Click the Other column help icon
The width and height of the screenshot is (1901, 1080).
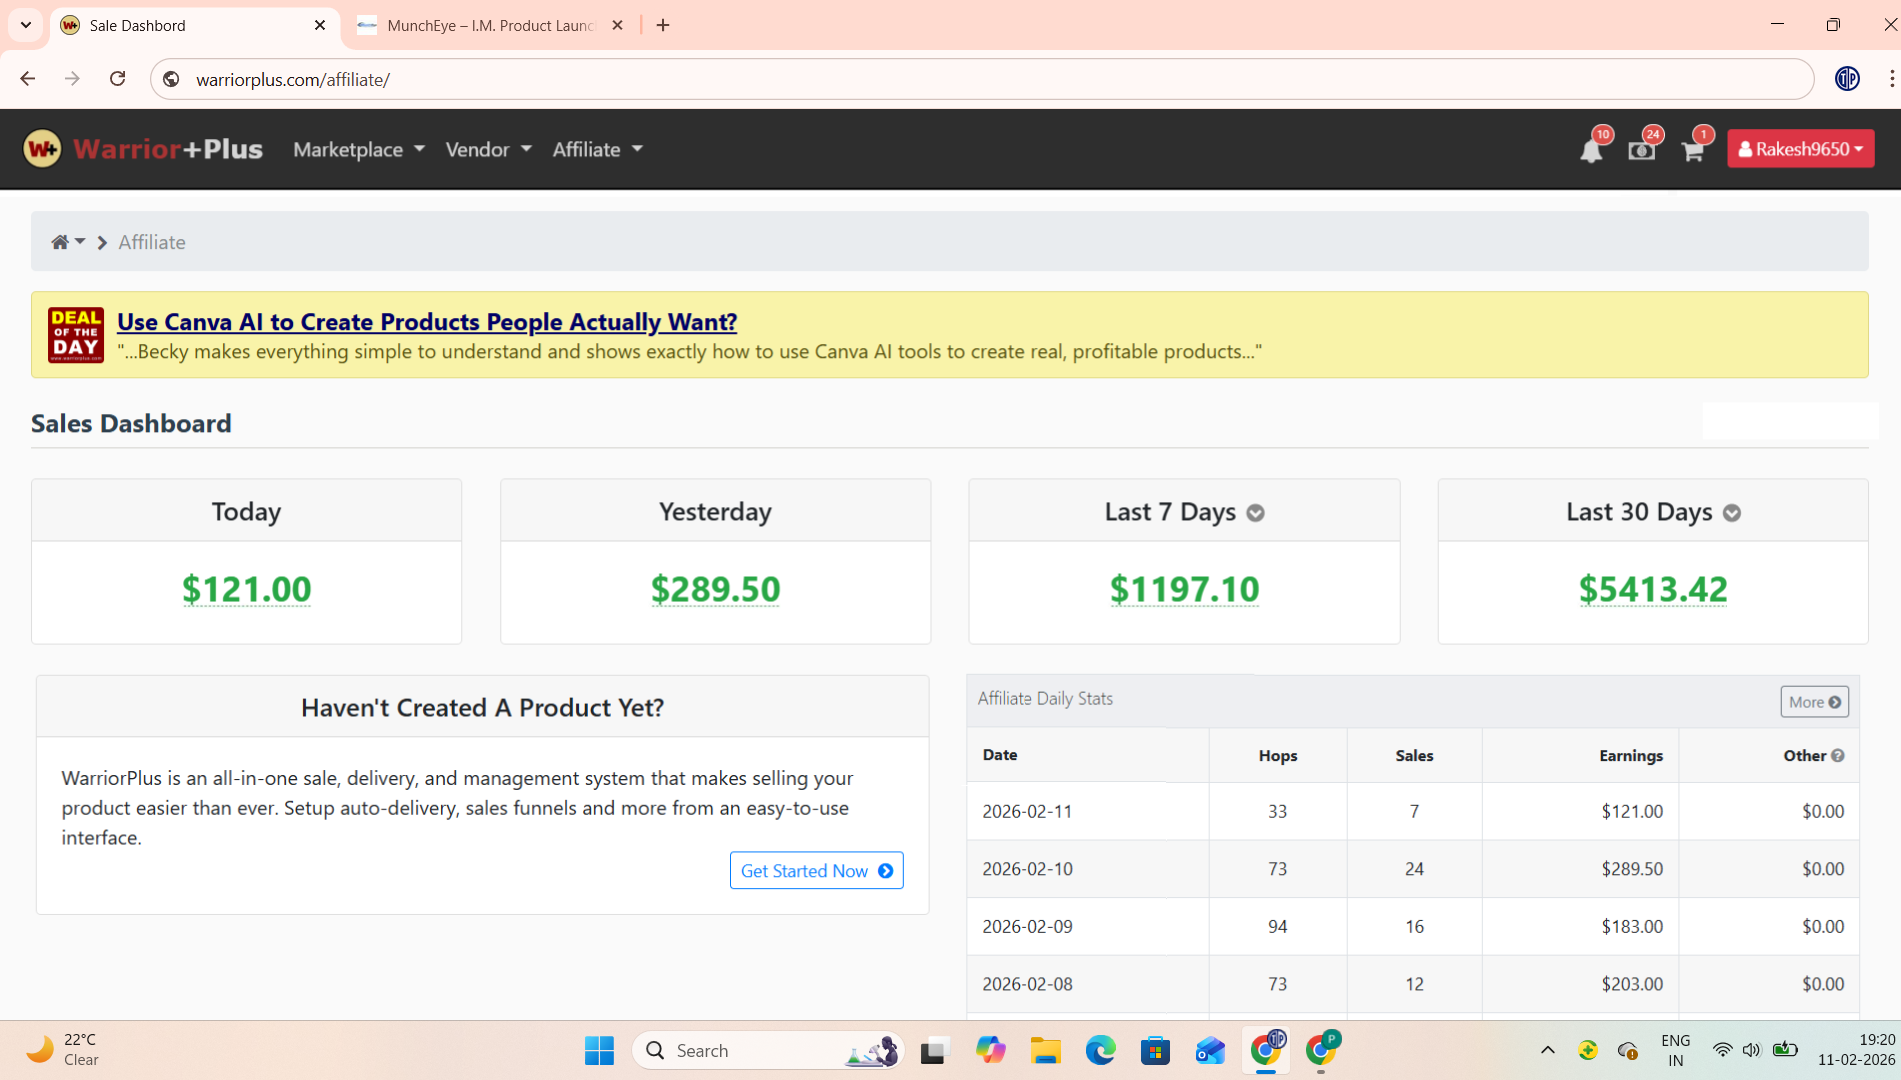1838,756
